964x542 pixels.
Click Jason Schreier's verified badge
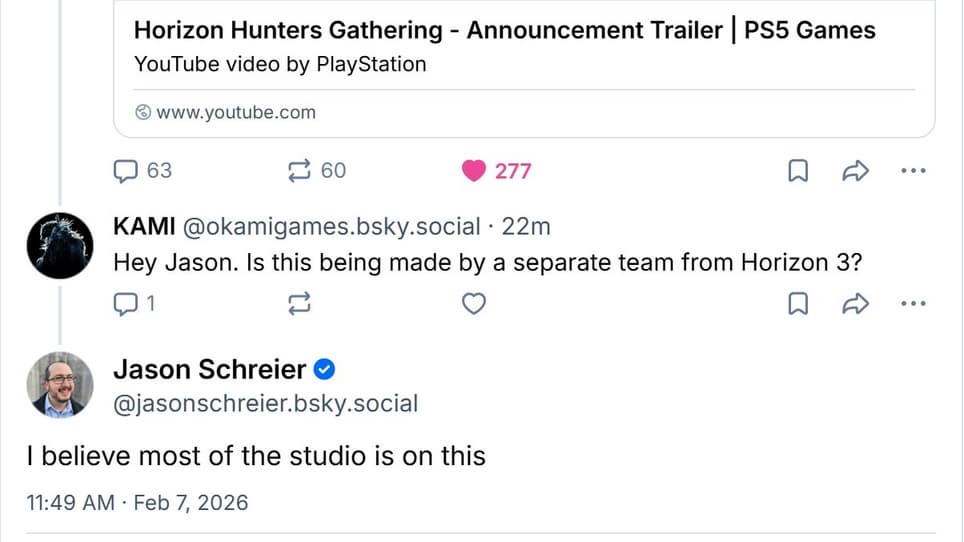[x=324, y=370]
